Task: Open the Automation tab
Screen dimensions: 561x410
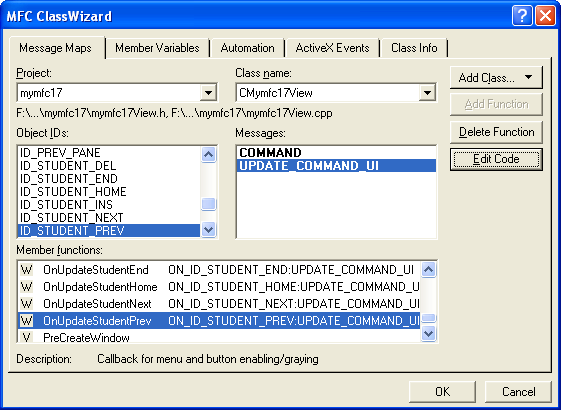Action: pos(248,48)
